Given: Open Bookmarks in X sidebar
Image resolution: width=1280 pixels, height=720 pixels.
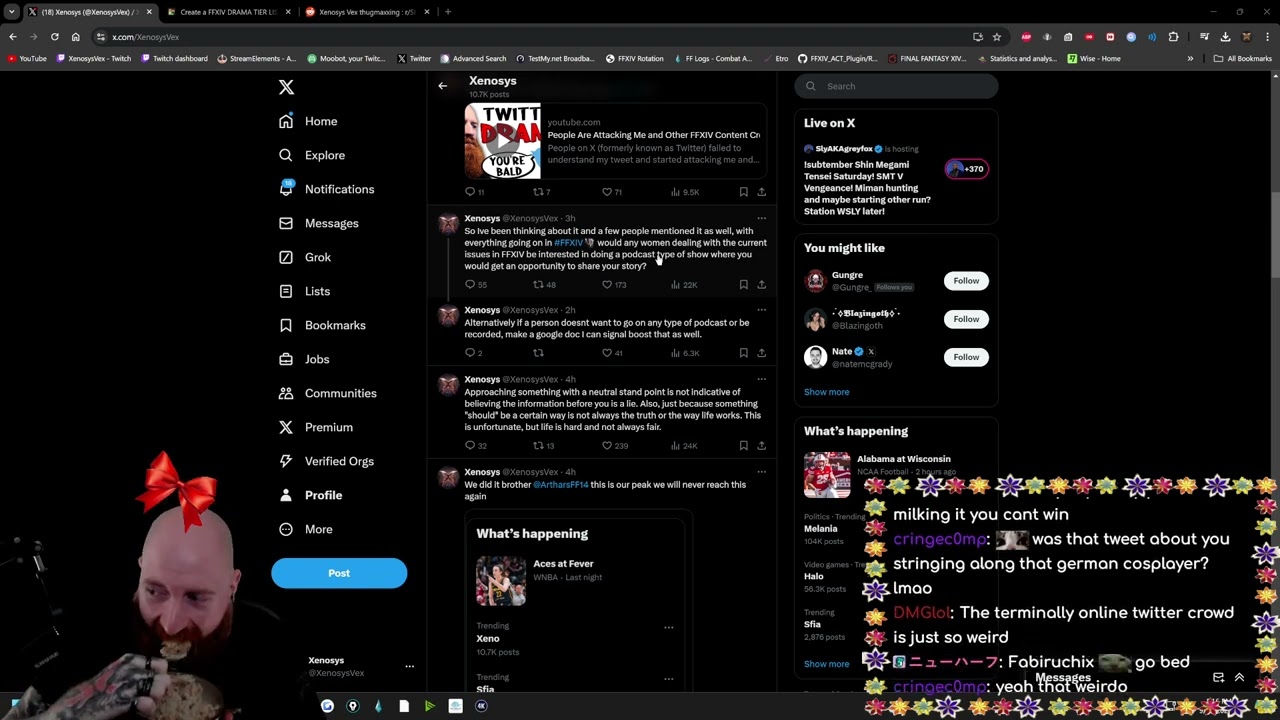Looking at the screenshot, I should [x=322, y=325].
